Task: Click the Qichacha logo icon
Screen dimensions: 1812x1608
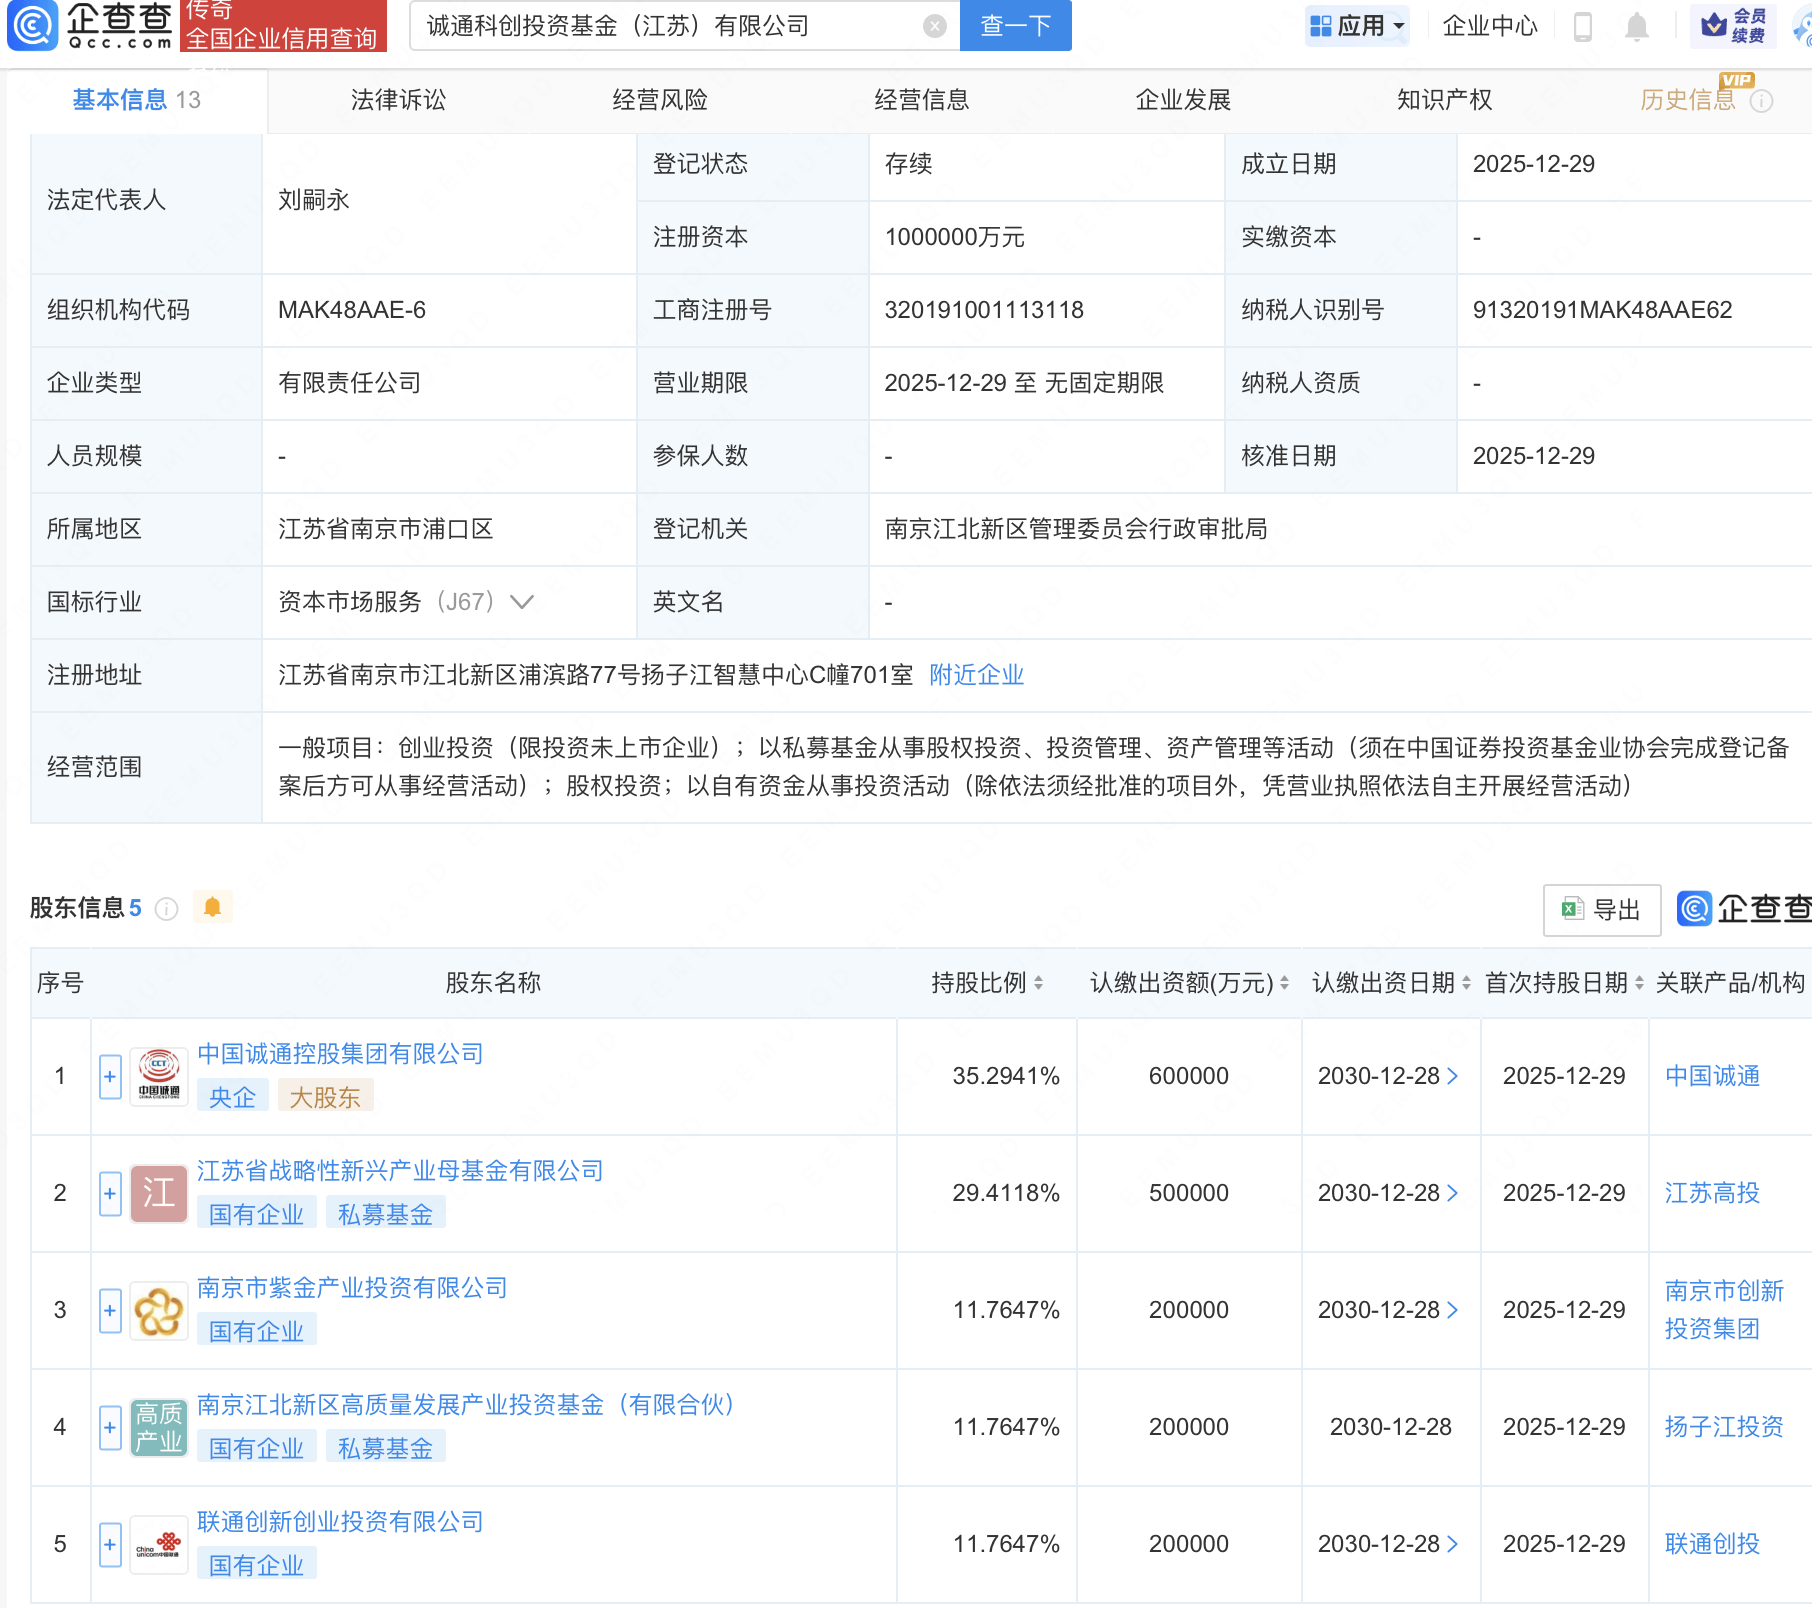Action: [x=33, y=26]
